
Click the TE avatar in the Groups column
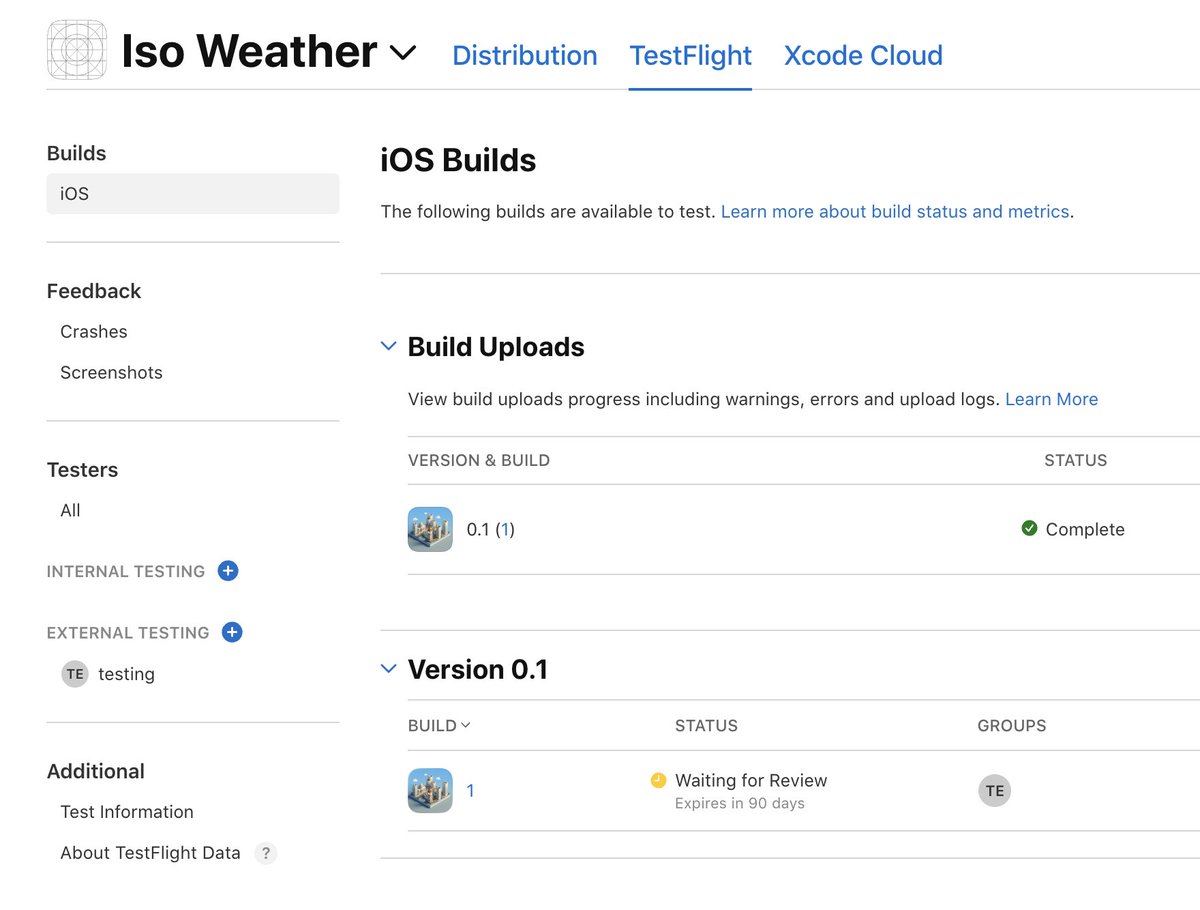994,790
